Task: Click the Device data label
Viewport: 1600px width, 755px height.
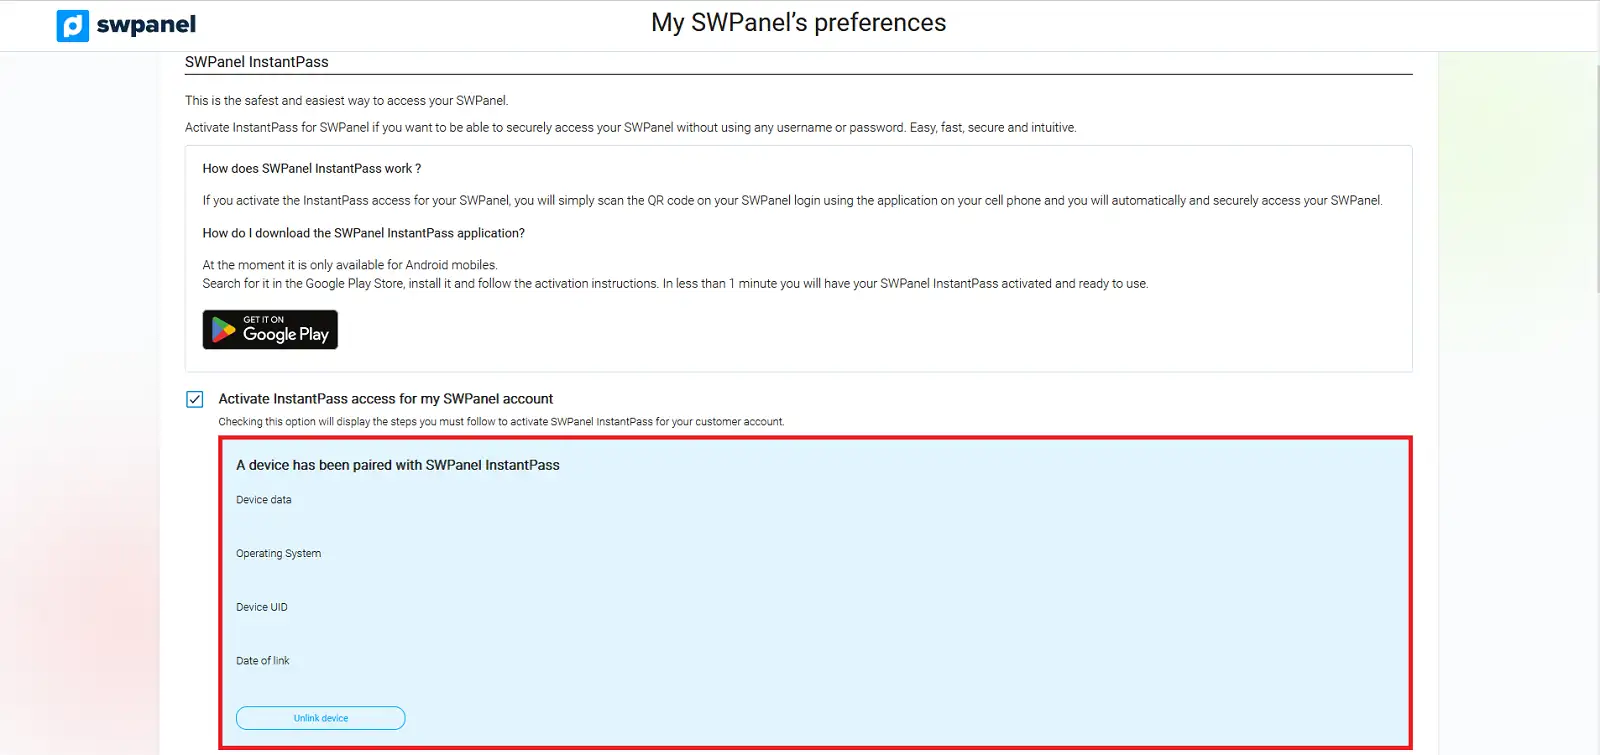Action: (x=264, y=500)
